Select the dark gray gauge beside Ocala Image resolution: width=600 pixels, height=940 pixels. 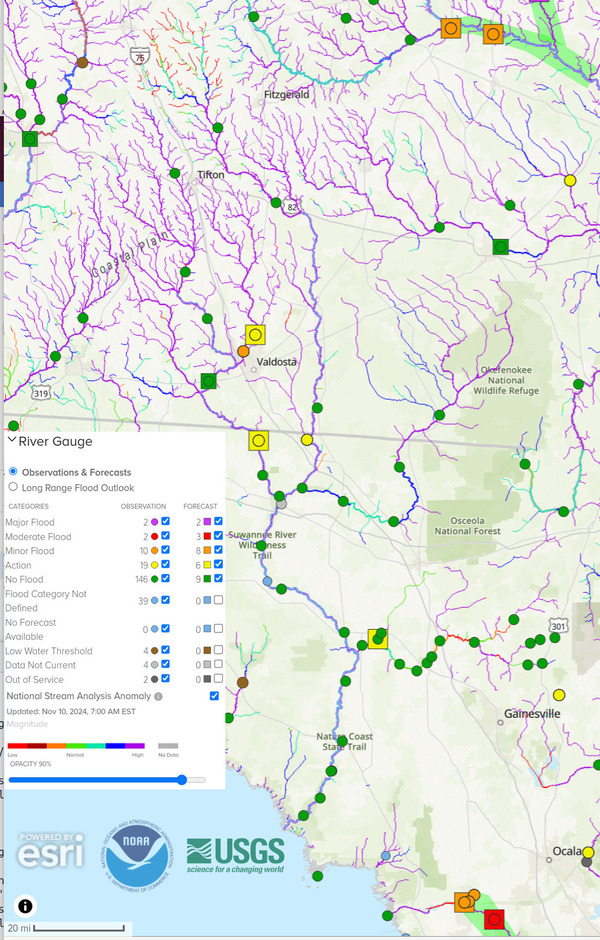[587, 862]
